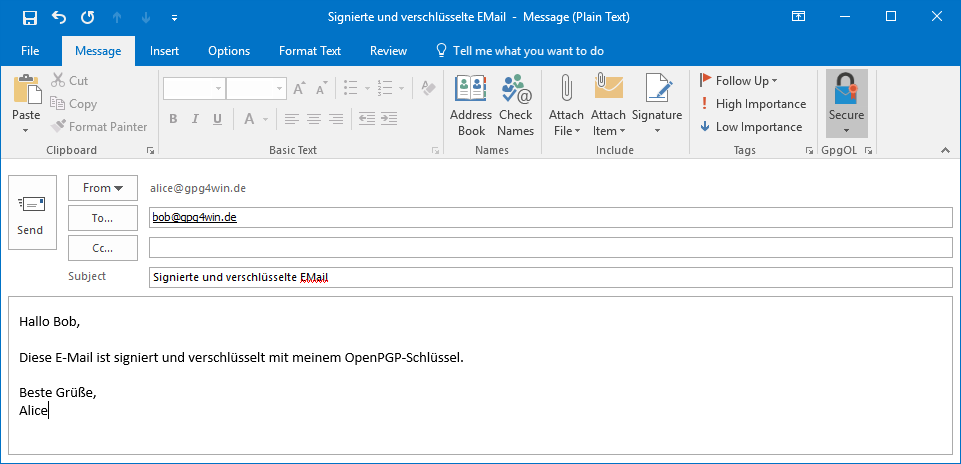Click the Attach File paperclip icon
Image resolution: width=961 pixels, height=464 pixels.
tap(566, 89)
